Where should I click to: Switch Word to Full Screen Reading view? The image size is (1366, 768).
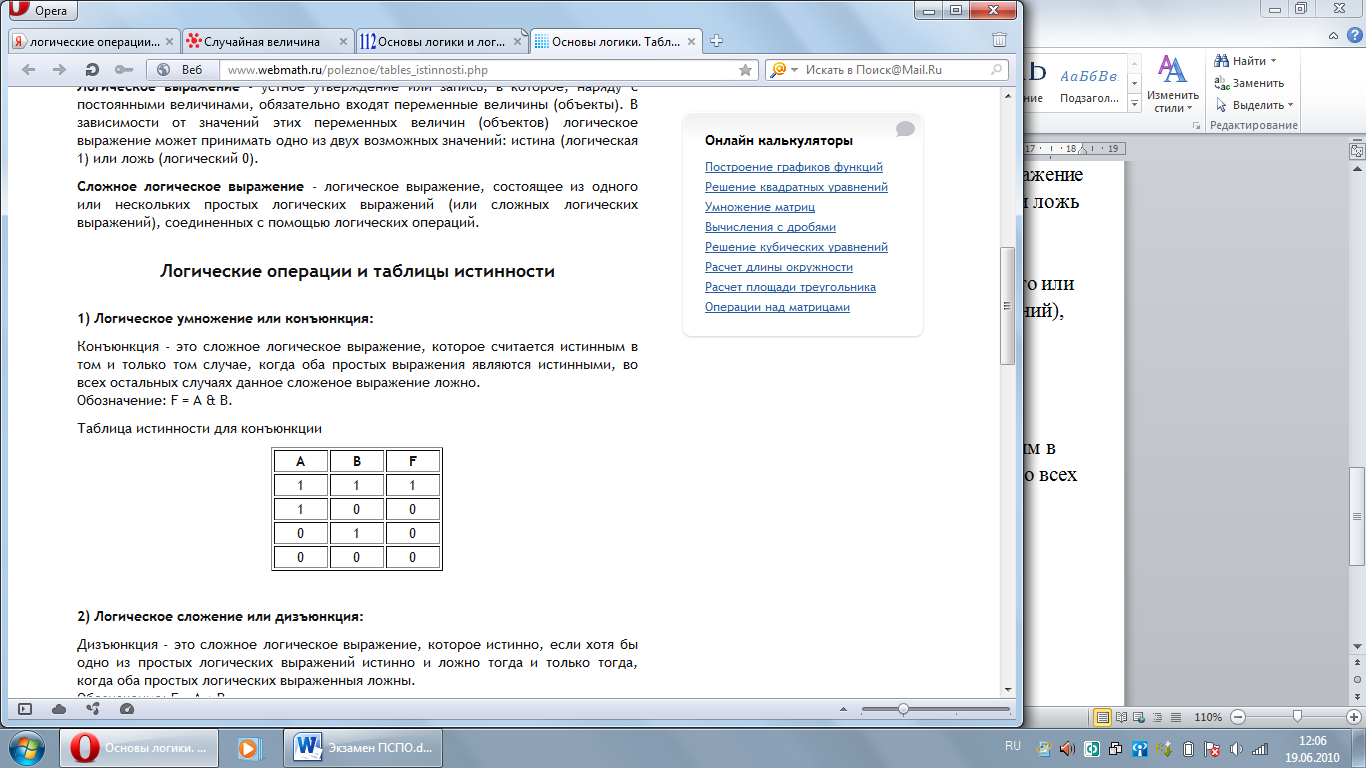(1122, 717)
